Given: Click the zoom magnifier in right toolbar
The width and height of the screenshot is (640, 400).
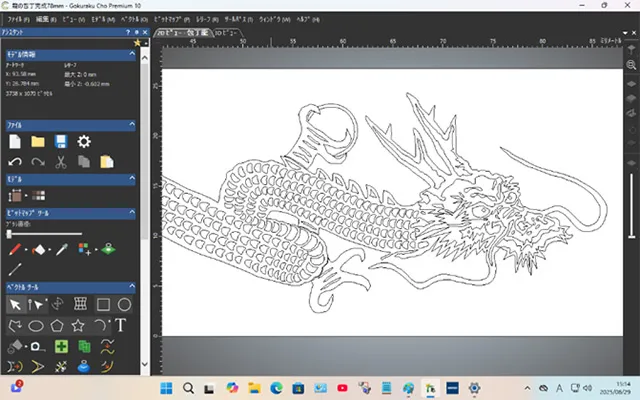Looking at the screenshot, I should pyautogui.click(x=632, y=64).
